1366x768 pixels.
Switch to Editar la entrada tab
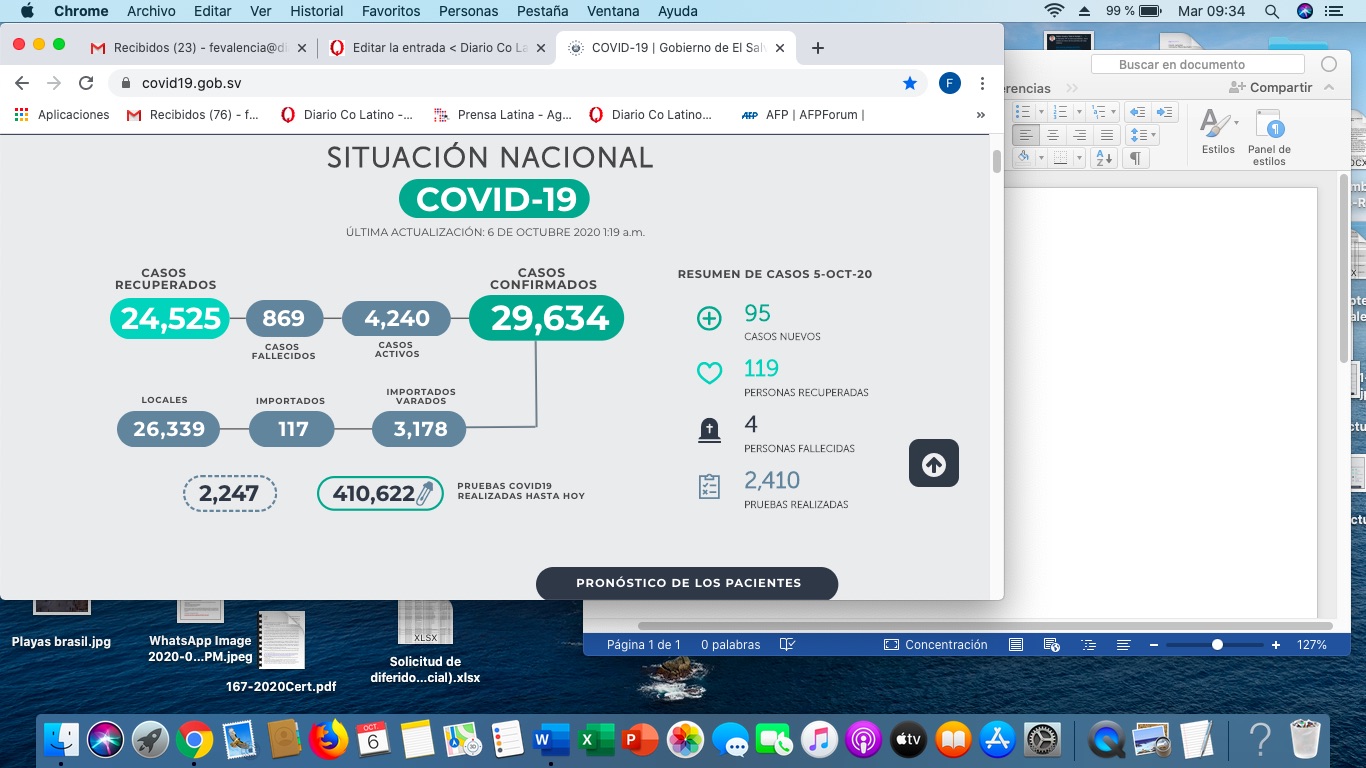point(436,48)
